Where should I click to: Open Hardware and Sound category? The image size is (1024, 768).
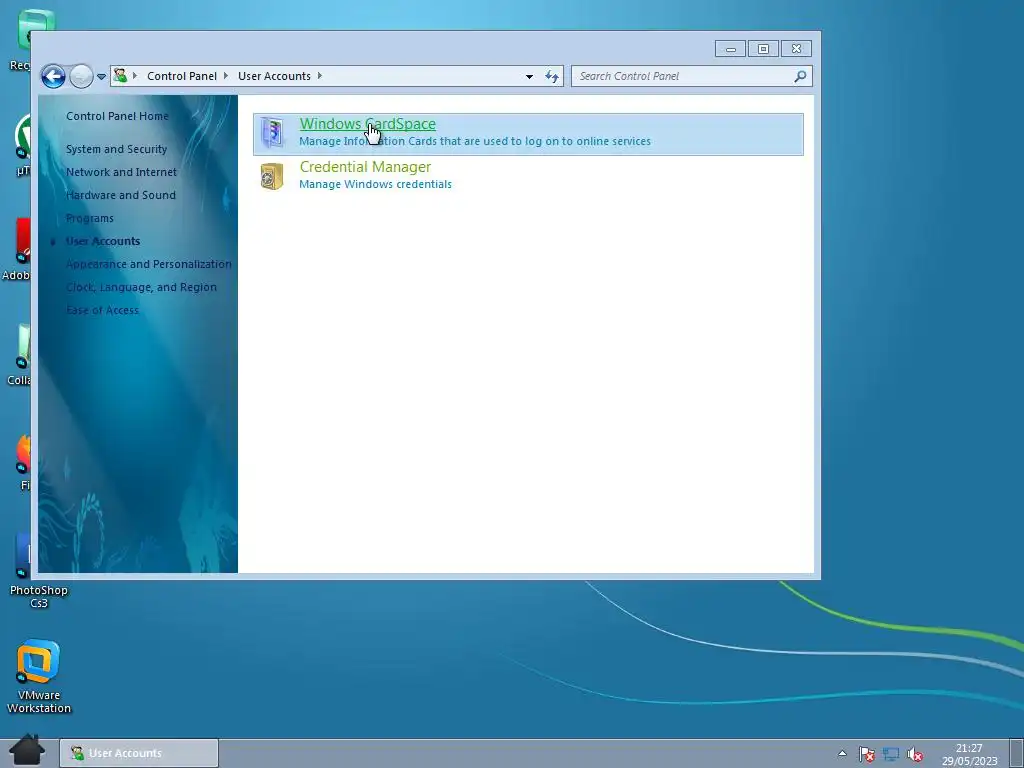[x=121, y=195]
